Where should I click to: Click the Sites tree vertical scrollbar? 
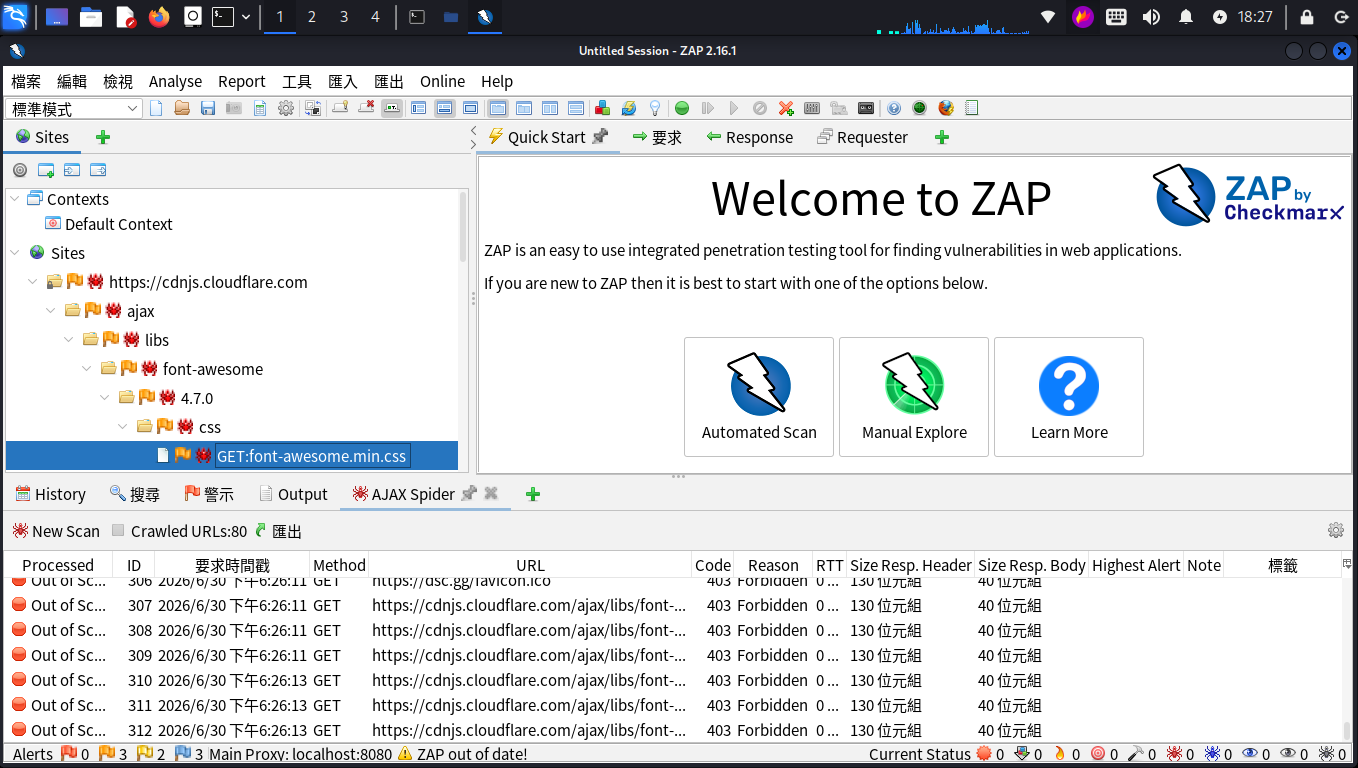(463, 227)
